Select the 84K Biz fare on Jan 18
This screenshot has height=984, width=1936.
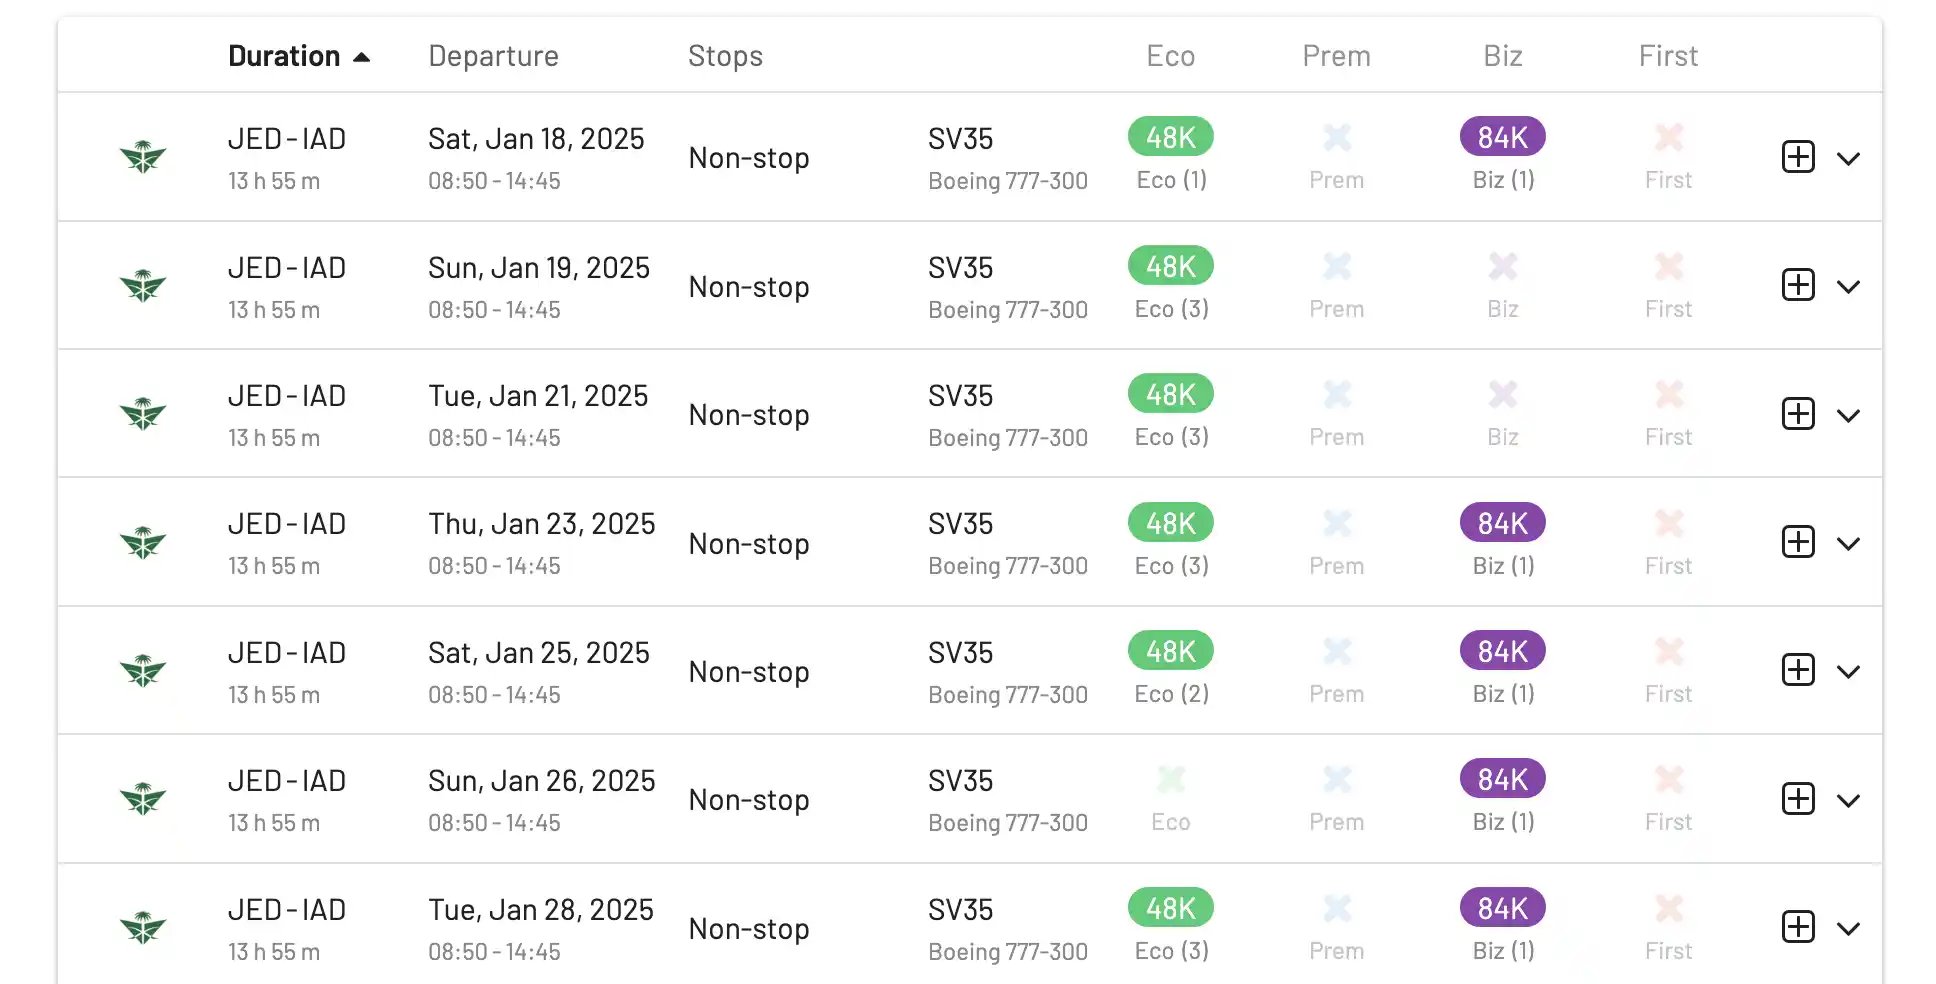click(x=1503, y=137)
